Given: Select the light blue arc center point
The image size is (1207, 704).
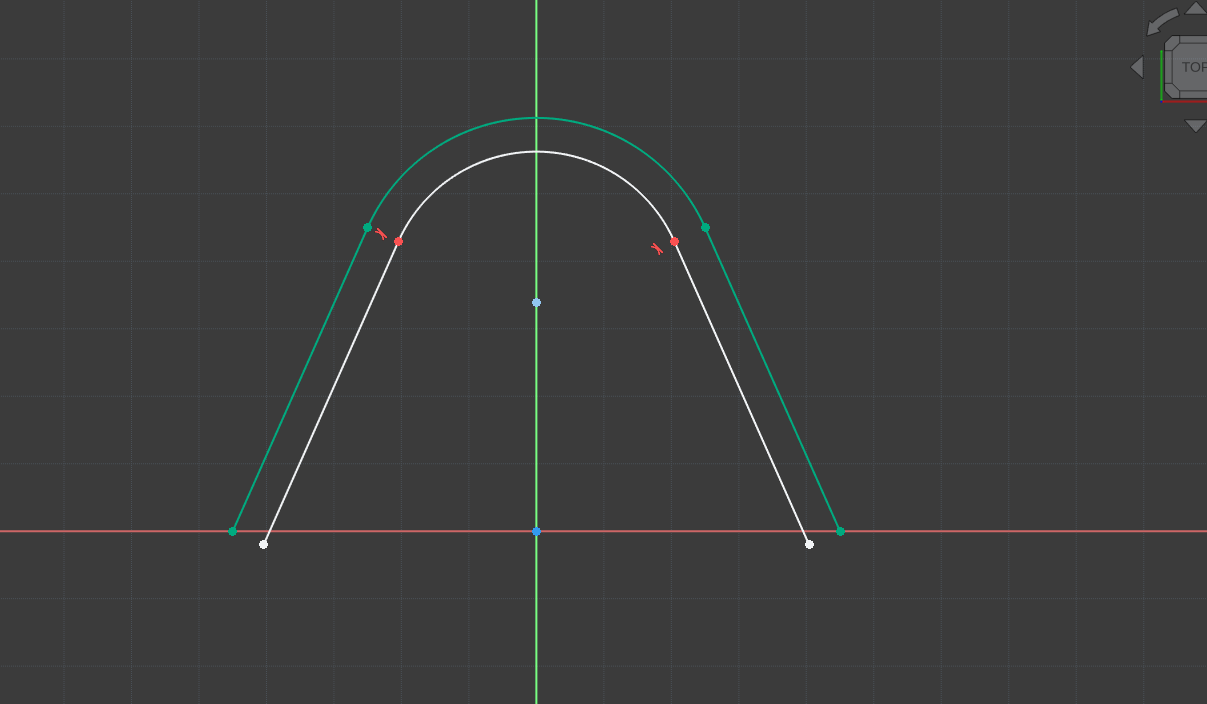Looking at the screenshot, I should click(536, 302).
